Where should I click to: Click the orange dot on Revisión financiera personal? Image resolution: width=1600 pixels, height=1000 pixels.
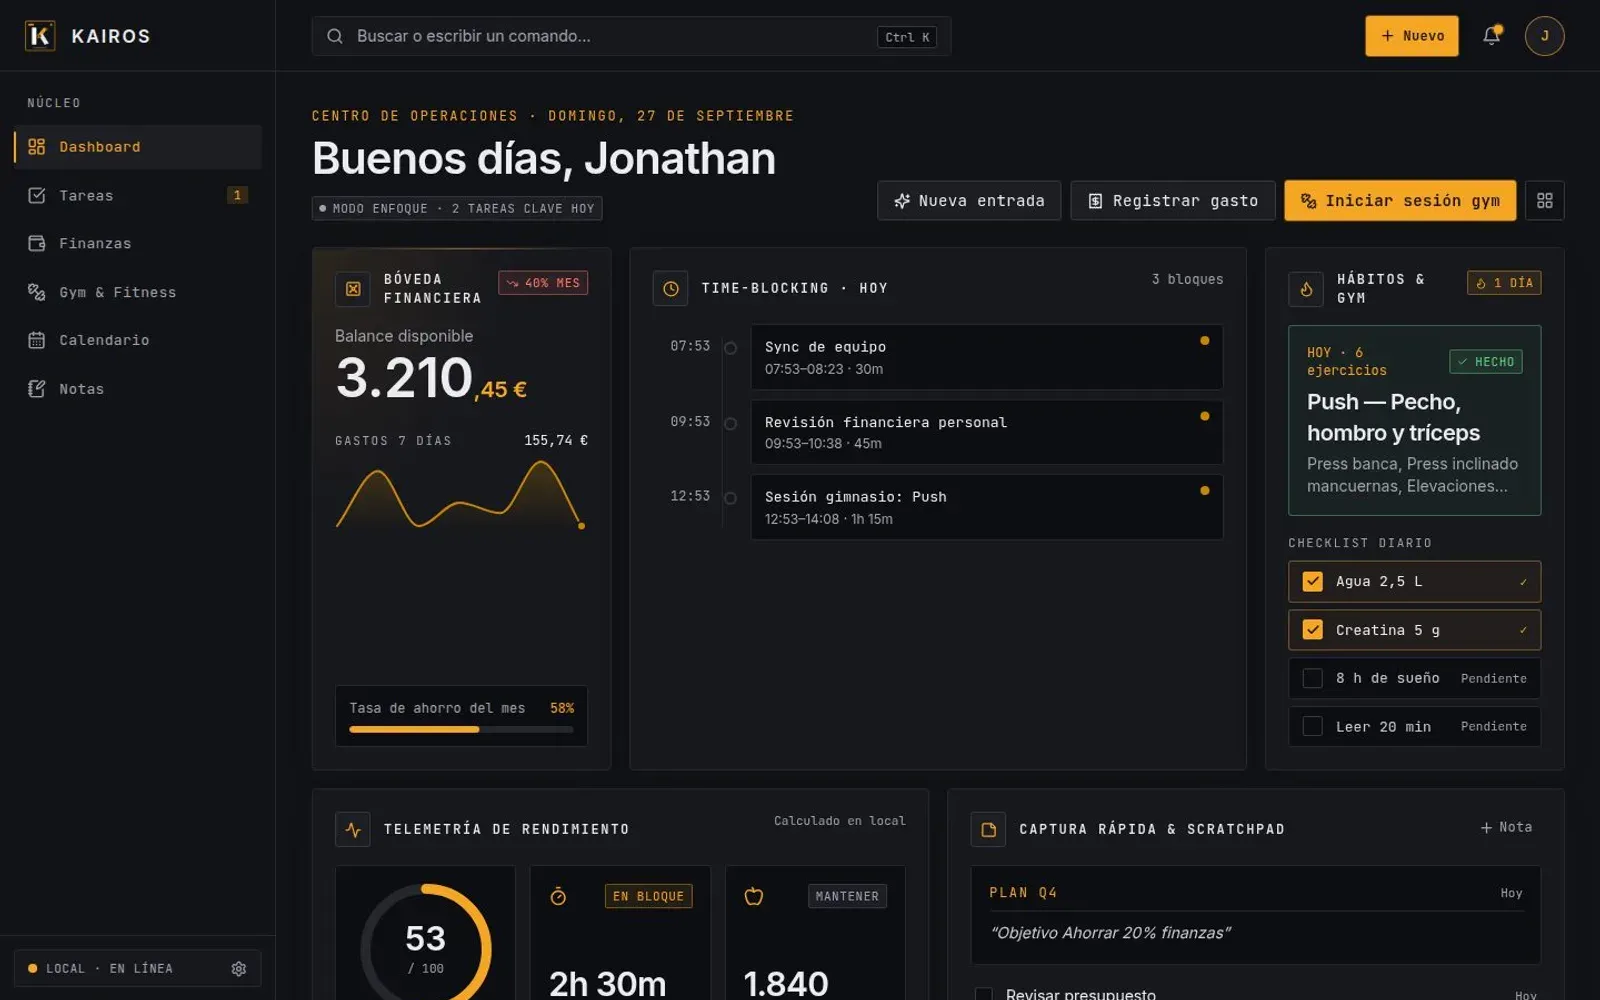1204,416
